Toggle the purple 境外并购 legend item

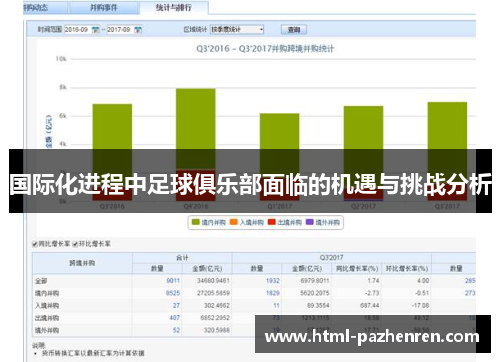pos(323,222)
